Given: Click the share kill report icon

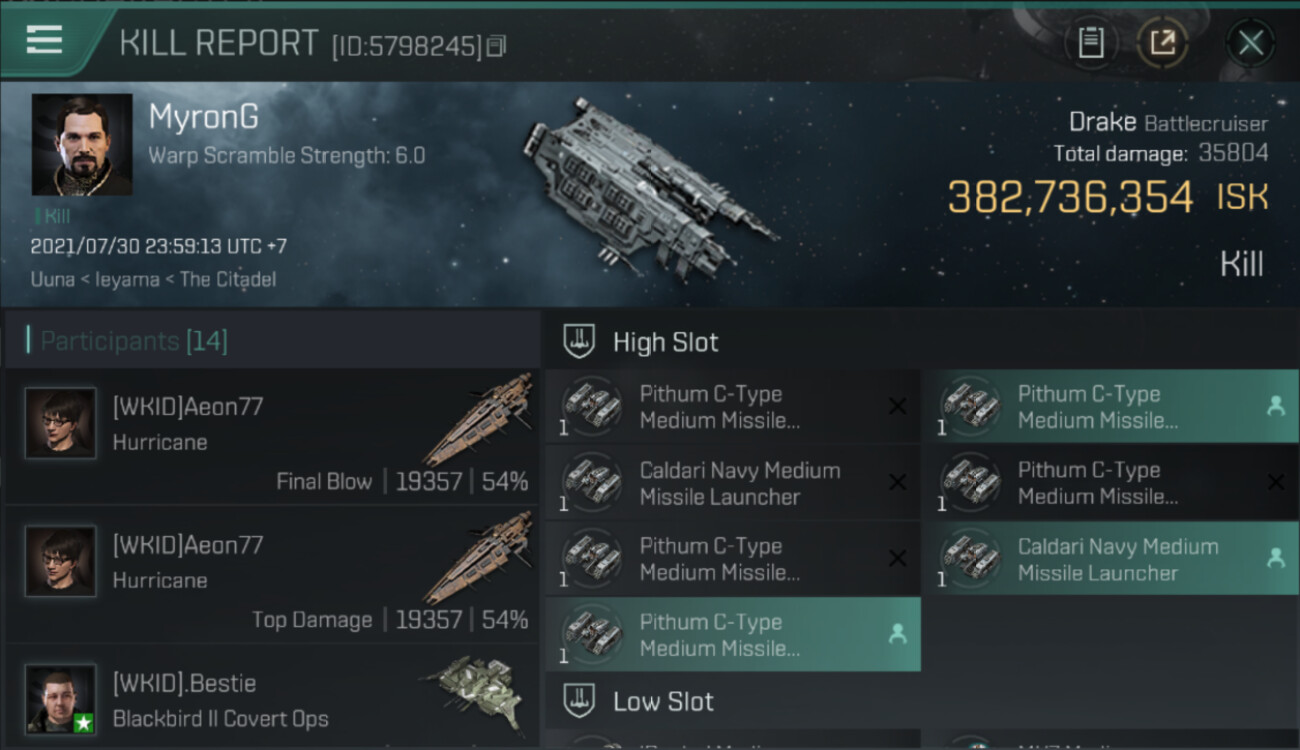Looking at the screenshot, I should point(1162,43).
